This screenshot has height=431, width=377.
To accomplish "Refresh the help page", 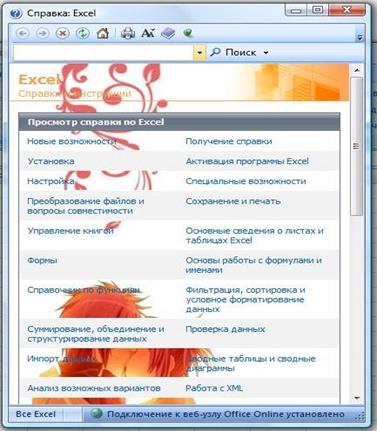I will pyautogui.click(x=82, y=33).
